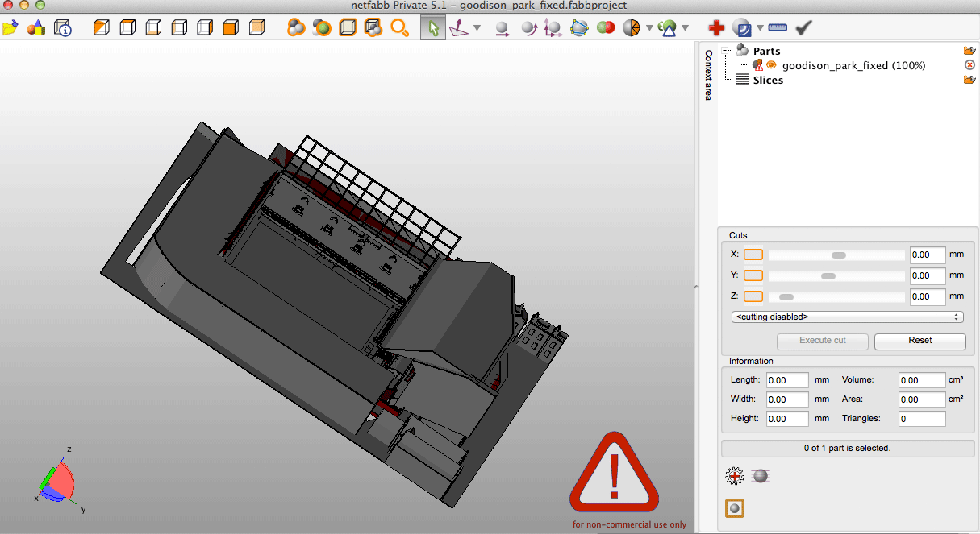Click the platform information icon
Screen dimensions: 980x534
(x=62, y=28)
